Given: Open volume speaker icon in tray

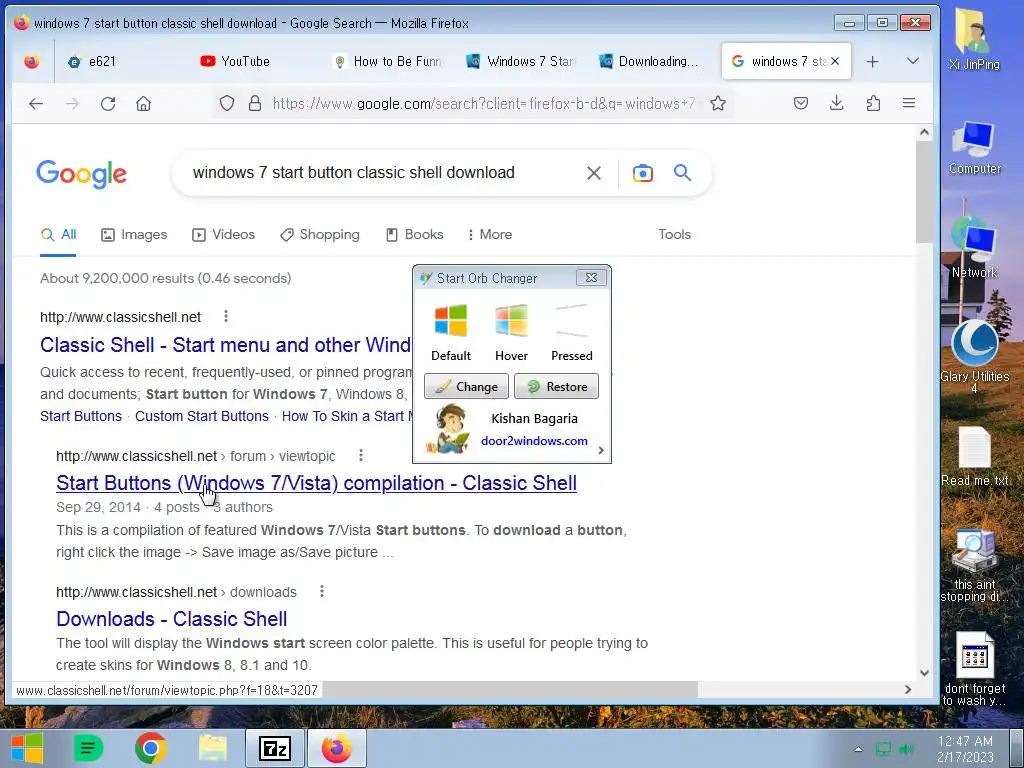Looking at the screenshot, I should click(906, 749).
